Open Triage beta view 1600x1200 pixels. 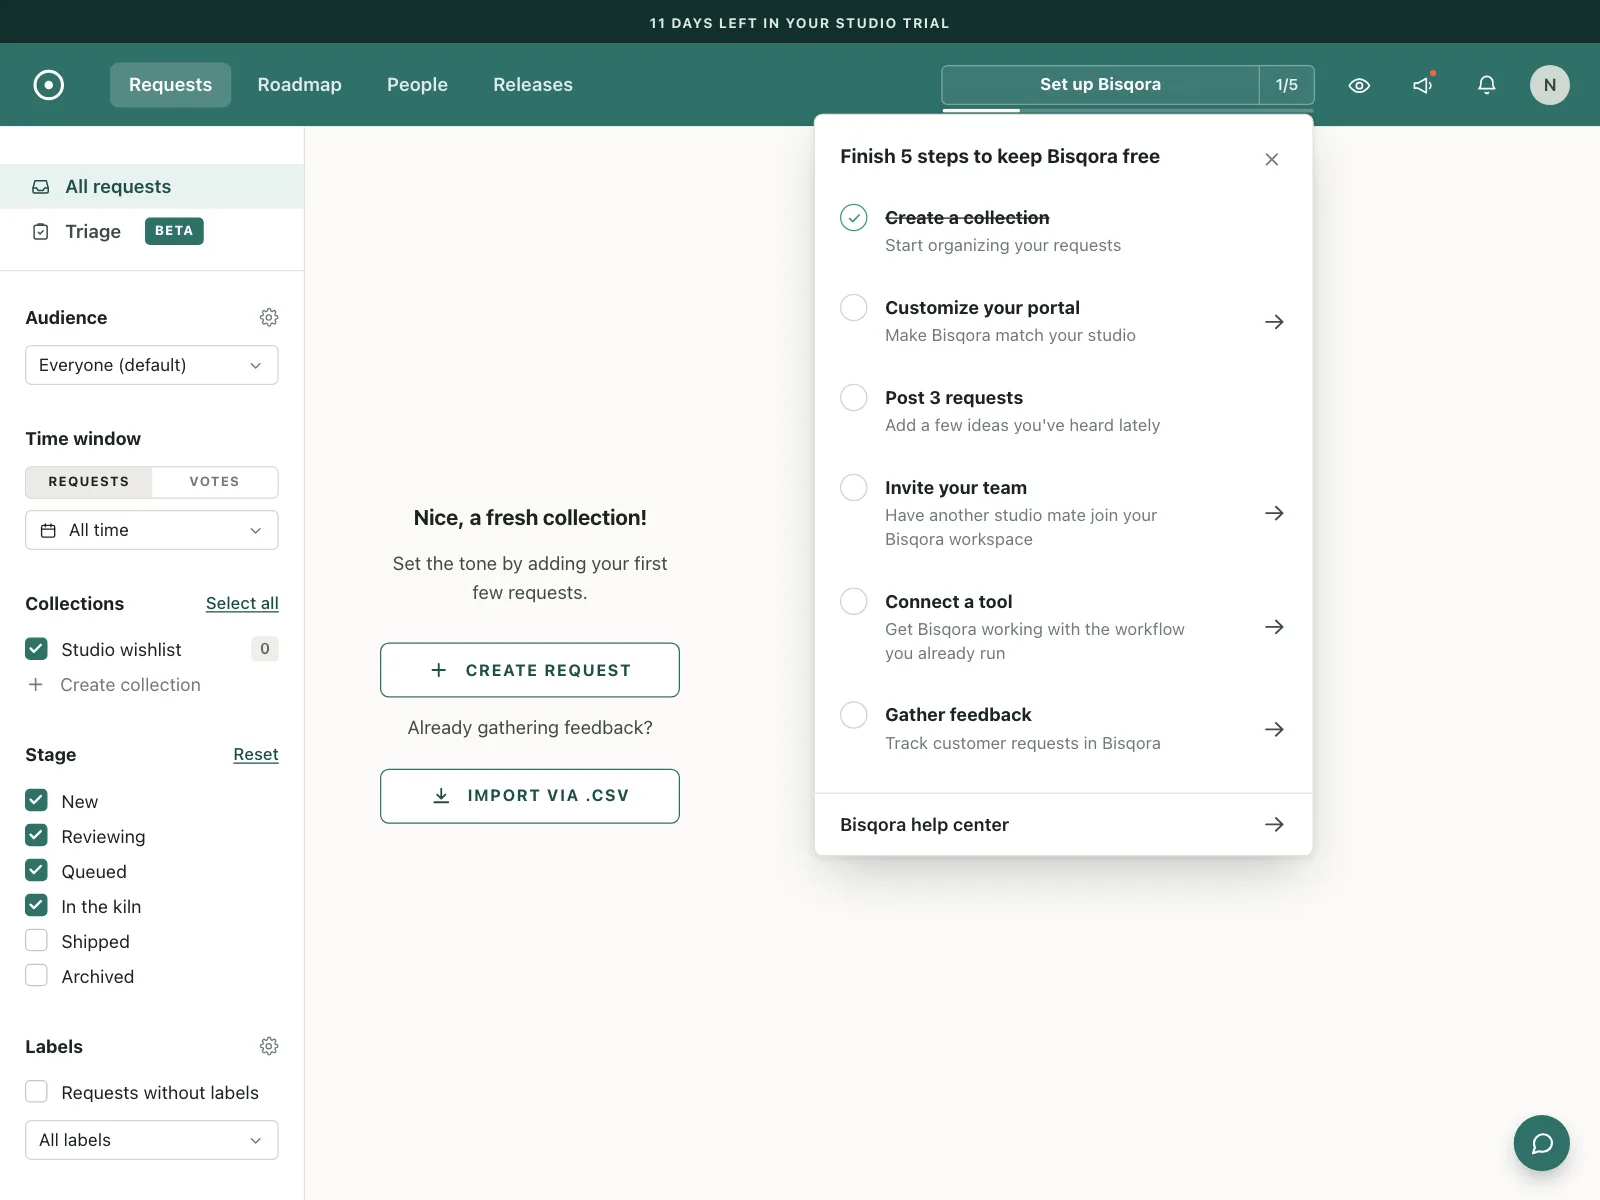click(152, 232)
